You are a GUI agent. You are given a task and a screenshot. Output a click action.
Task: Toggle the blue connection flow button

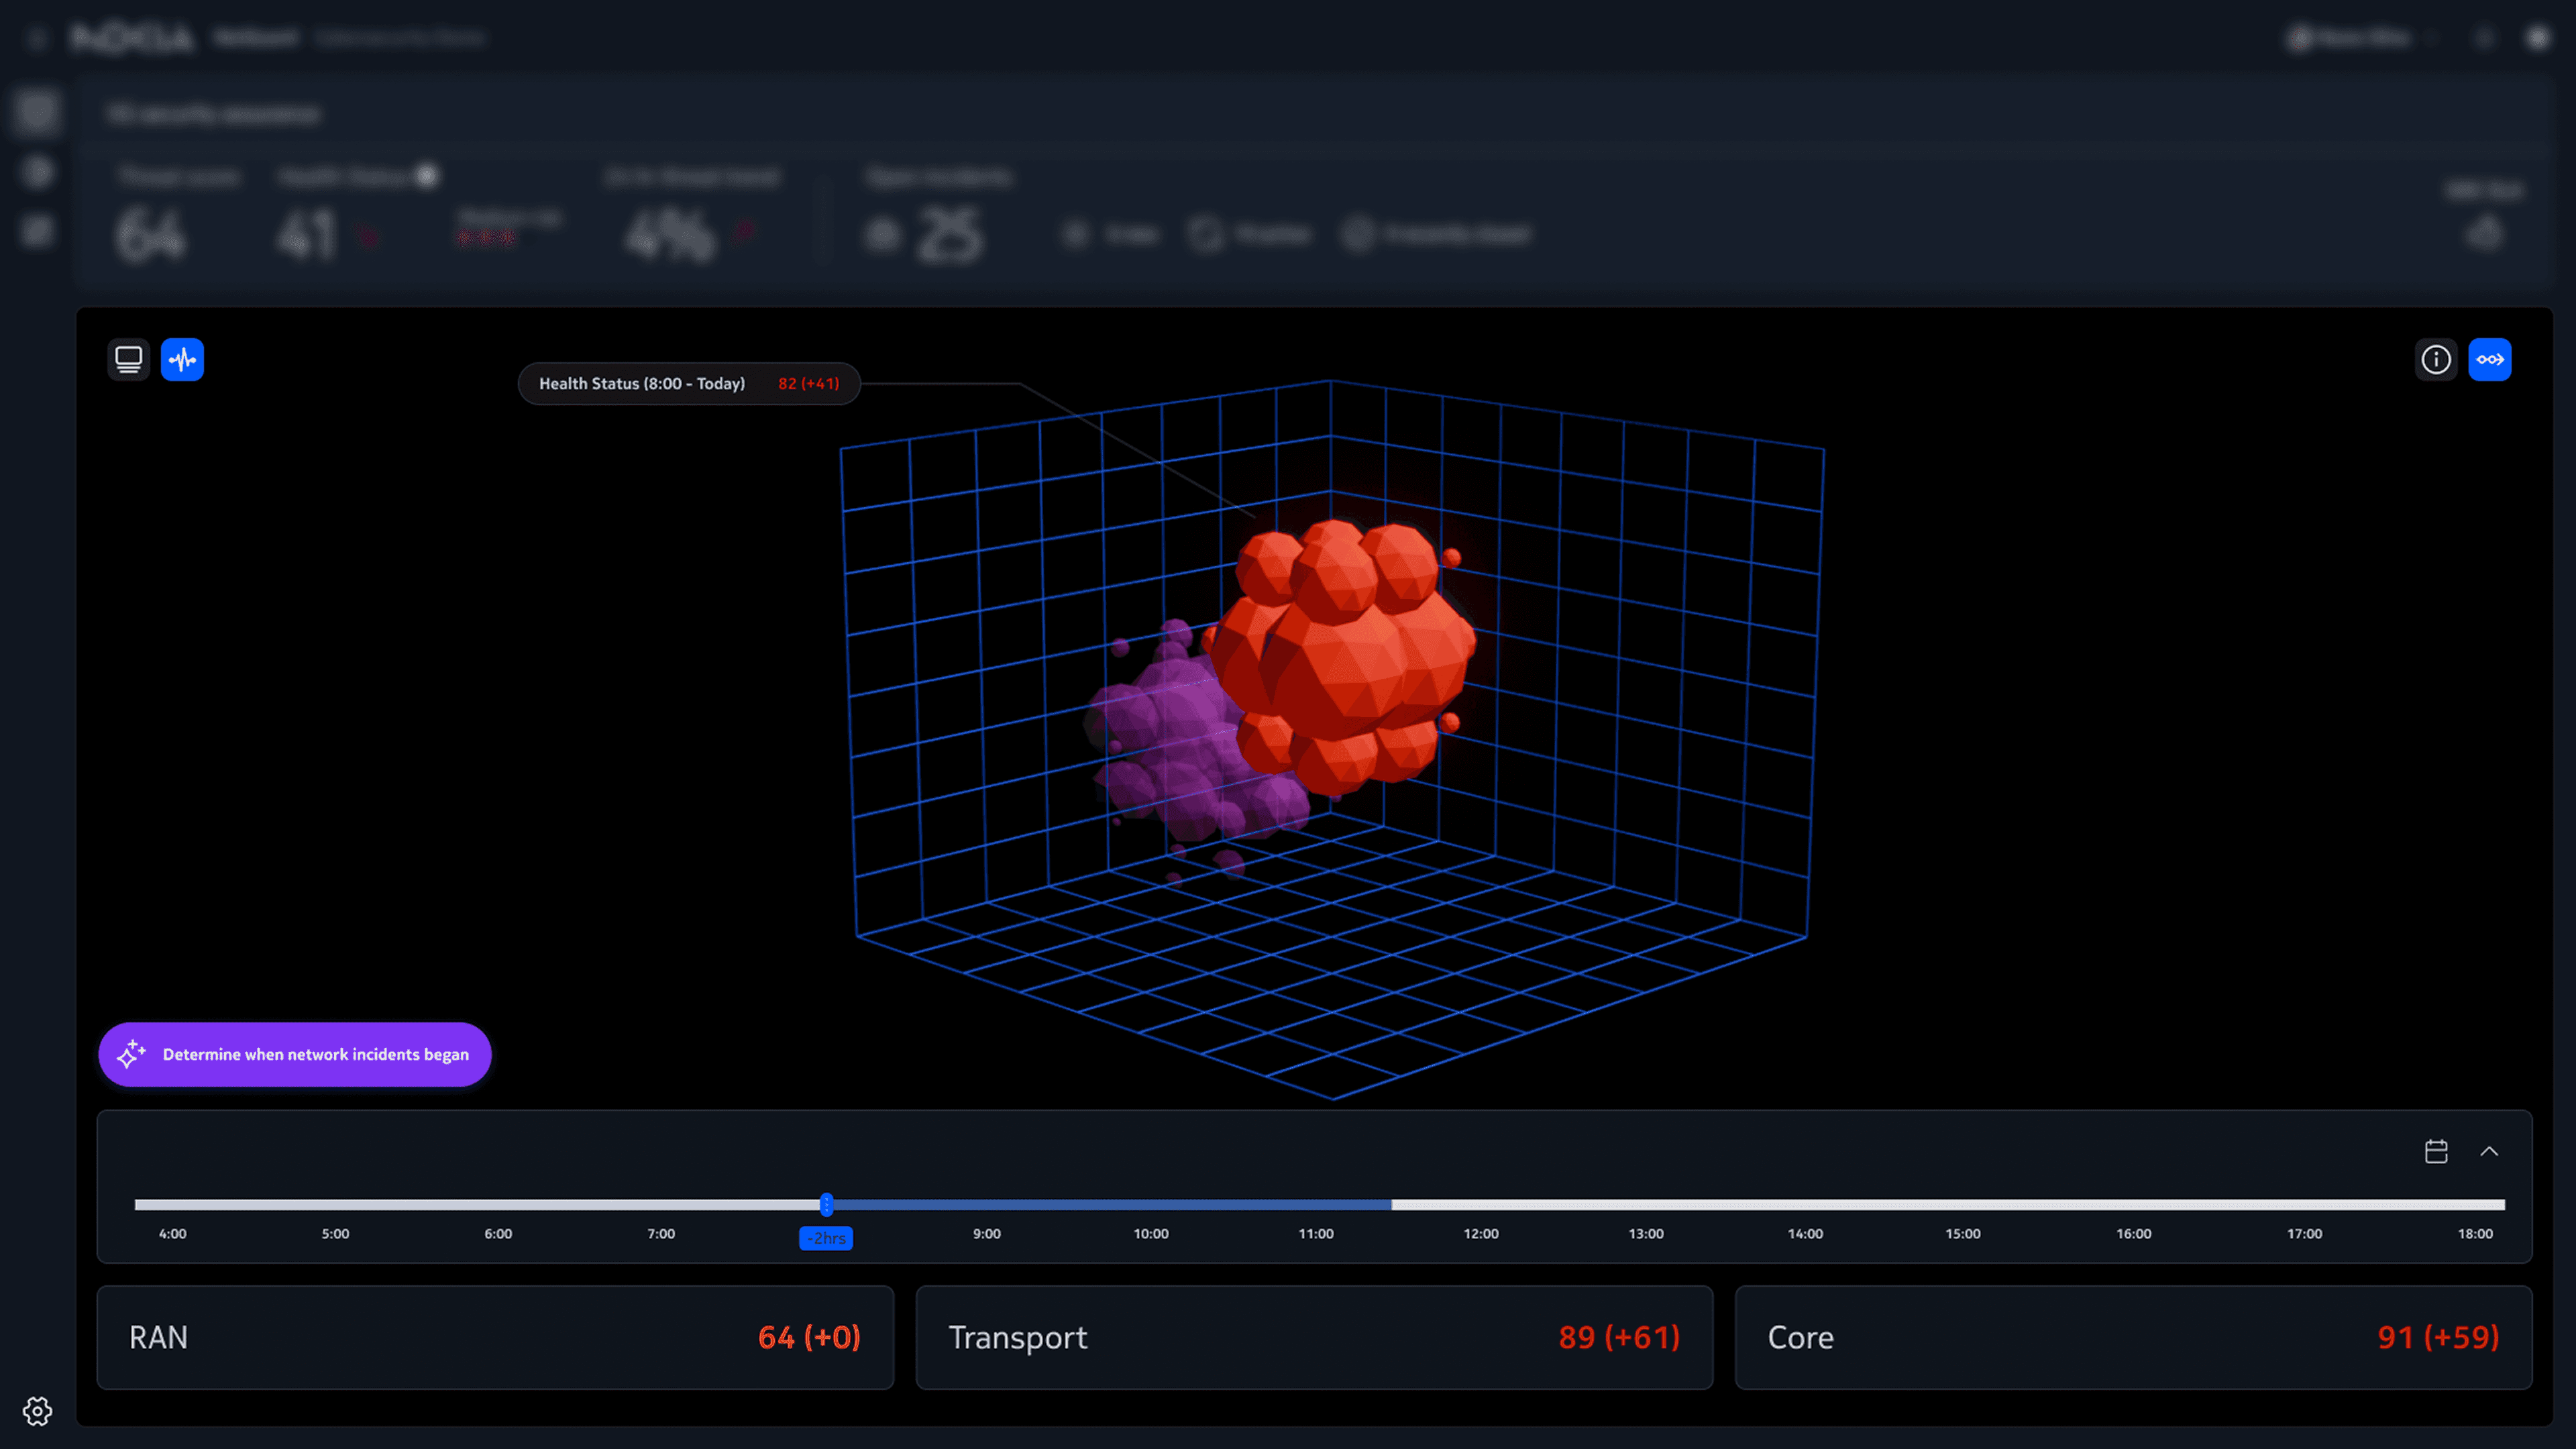2489,359
